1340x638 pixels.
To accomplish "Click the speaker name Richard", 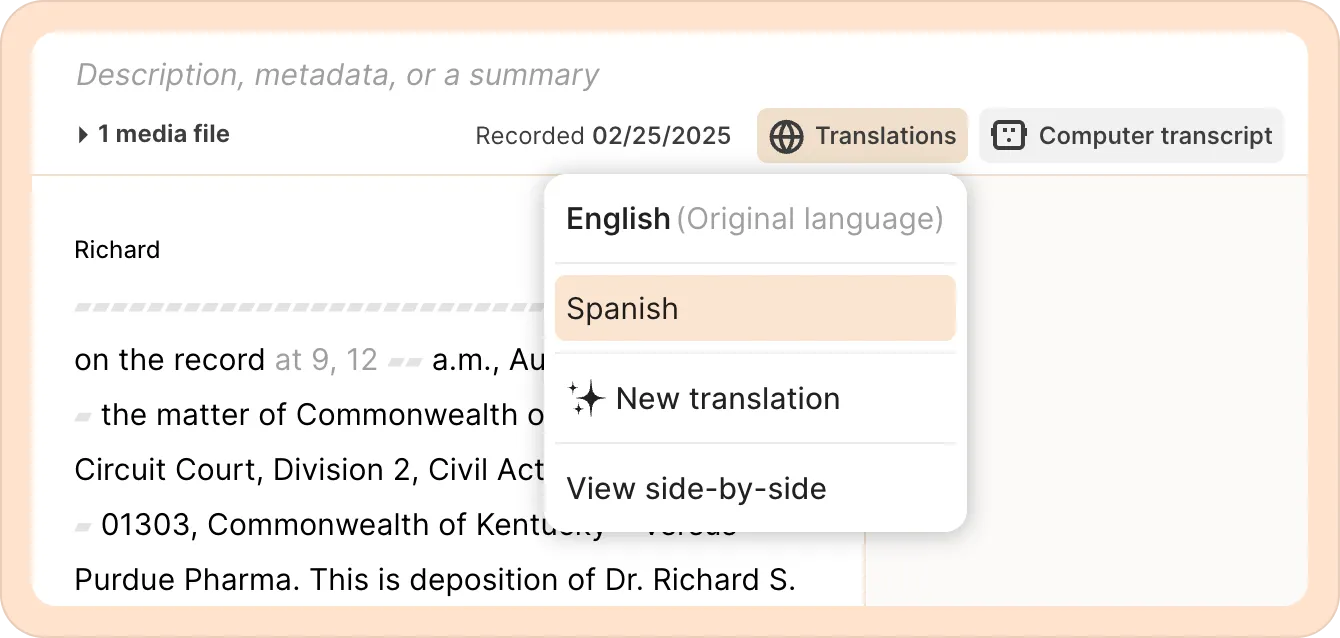I will pos(117,250).
